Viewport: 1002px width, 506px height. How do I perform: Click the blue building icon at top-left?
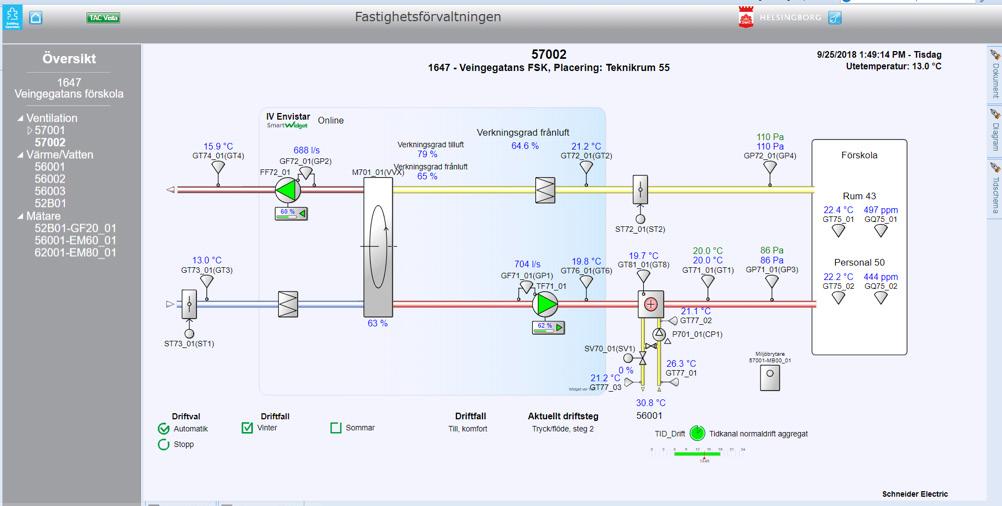[12, 17]
